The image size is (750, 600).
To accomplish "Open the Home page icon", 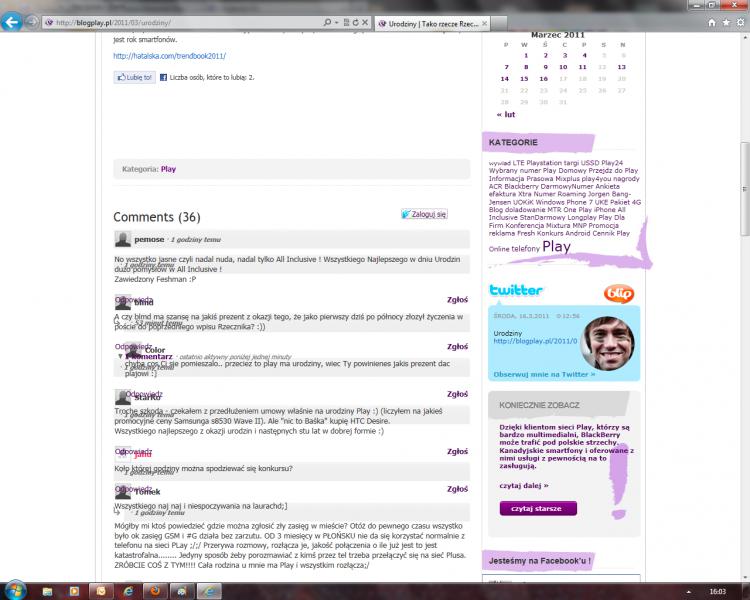I will tap(712, 22).
